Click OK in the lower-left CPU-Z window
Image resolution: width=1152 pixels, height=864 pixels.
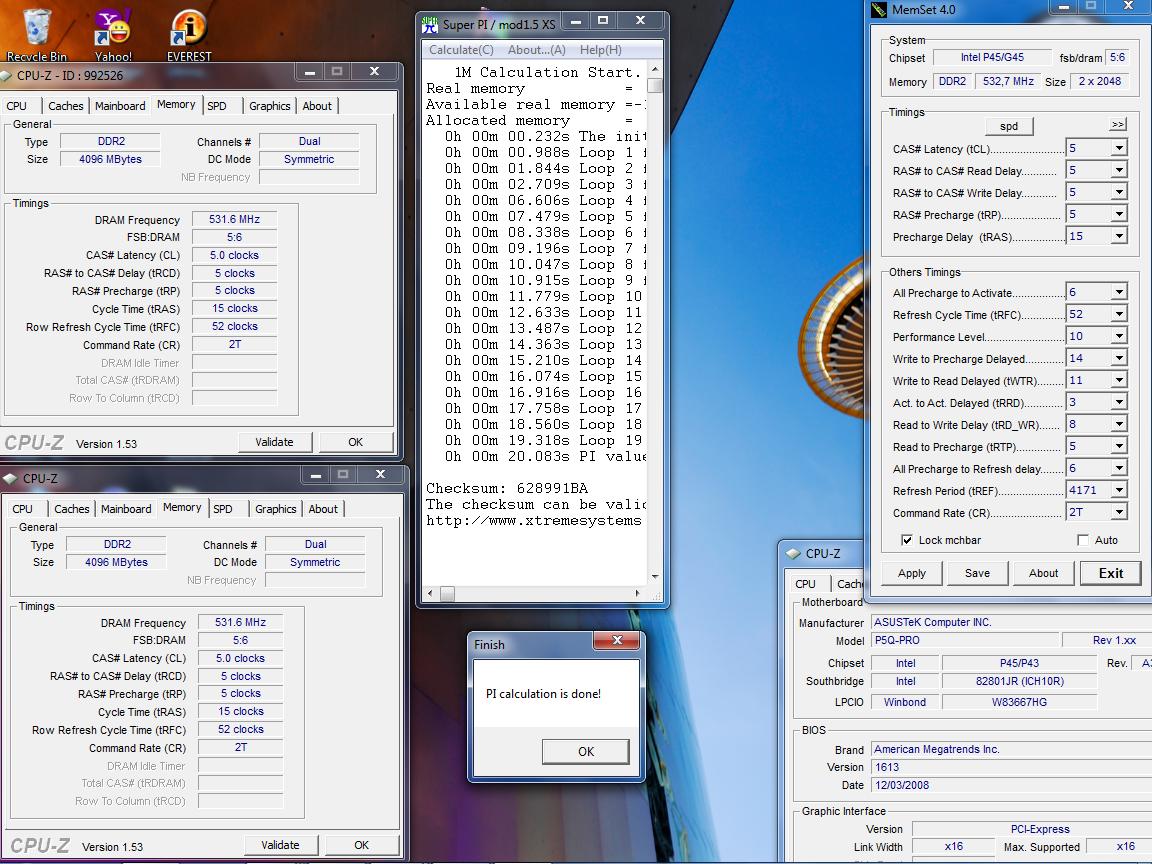pos(361,845)
